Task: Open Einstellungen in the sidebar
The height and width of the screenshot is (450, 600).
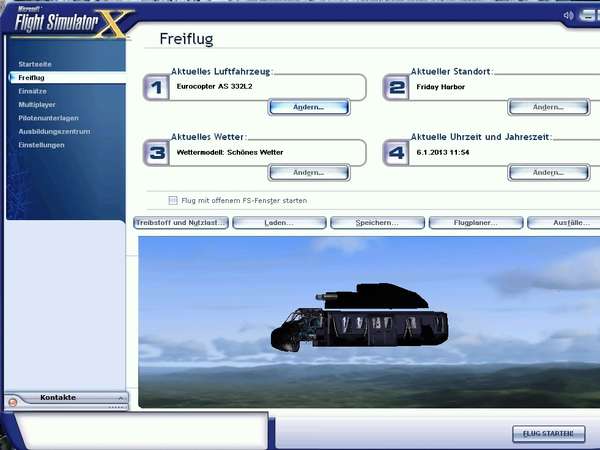Action: 41,145
